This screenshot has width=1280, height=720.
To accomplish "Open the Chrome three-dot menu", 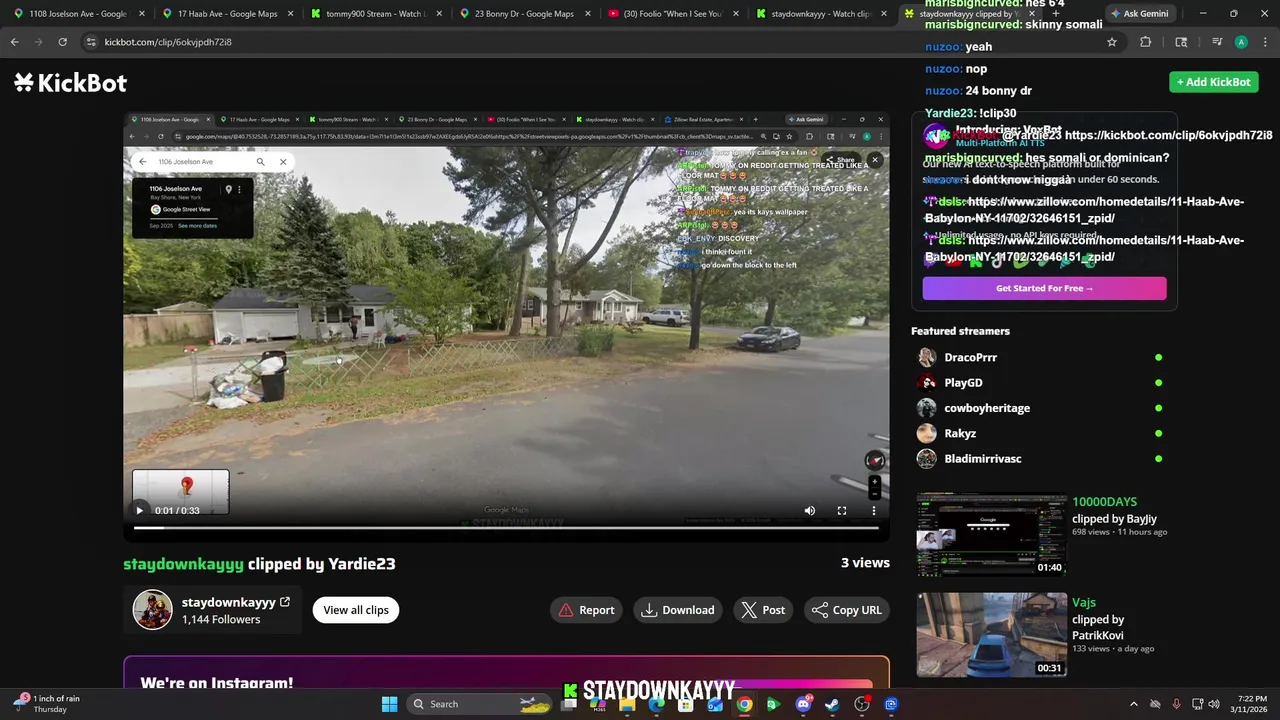I will pyautogui.click(x=1263, y=42).
